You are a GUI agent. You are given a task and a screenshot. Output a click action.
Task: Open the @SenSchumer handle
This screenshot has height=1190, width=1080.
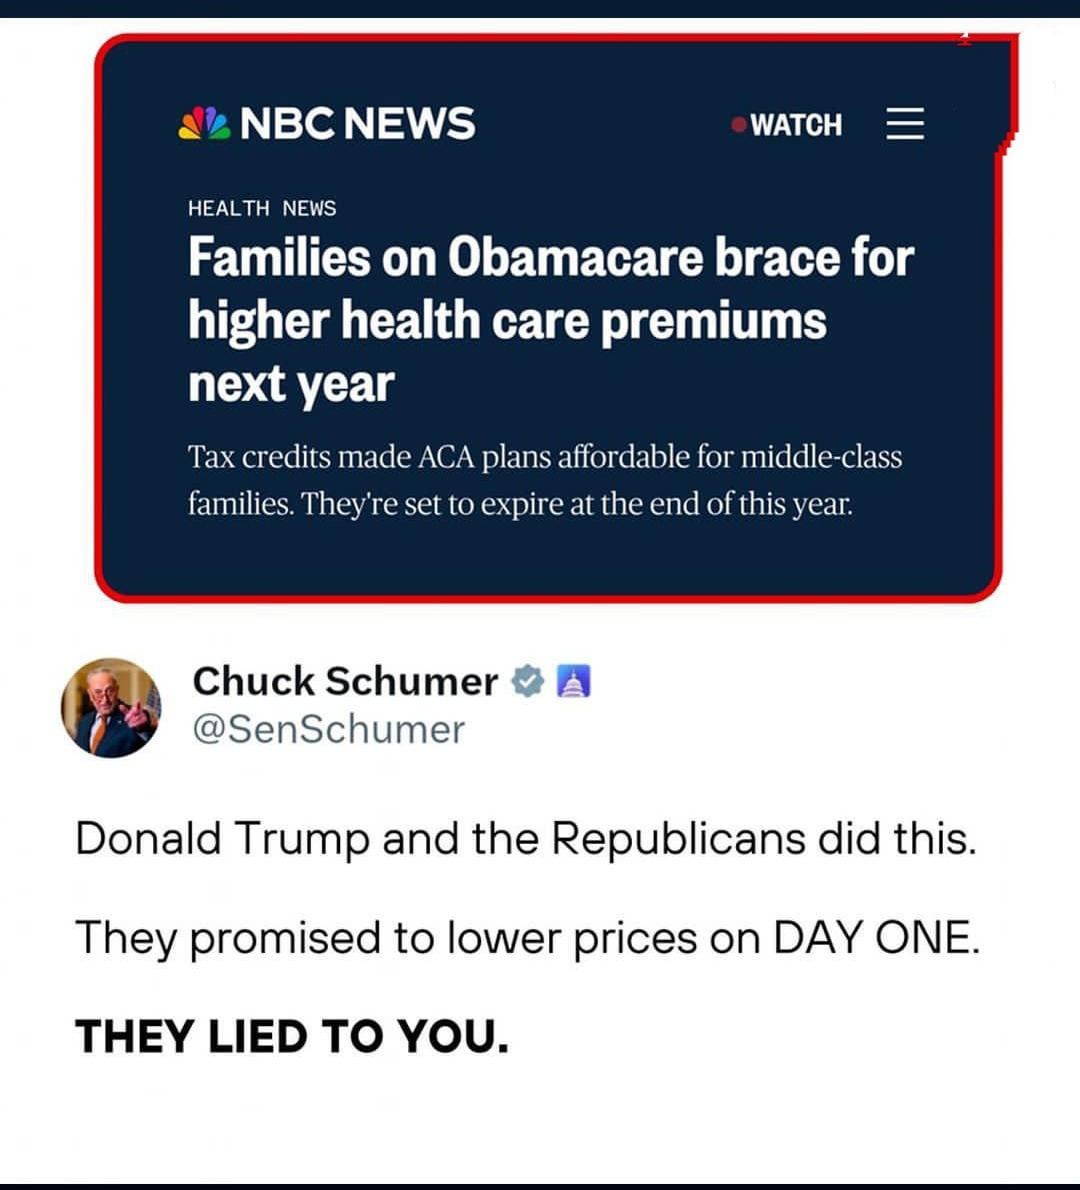coord(329,729)
